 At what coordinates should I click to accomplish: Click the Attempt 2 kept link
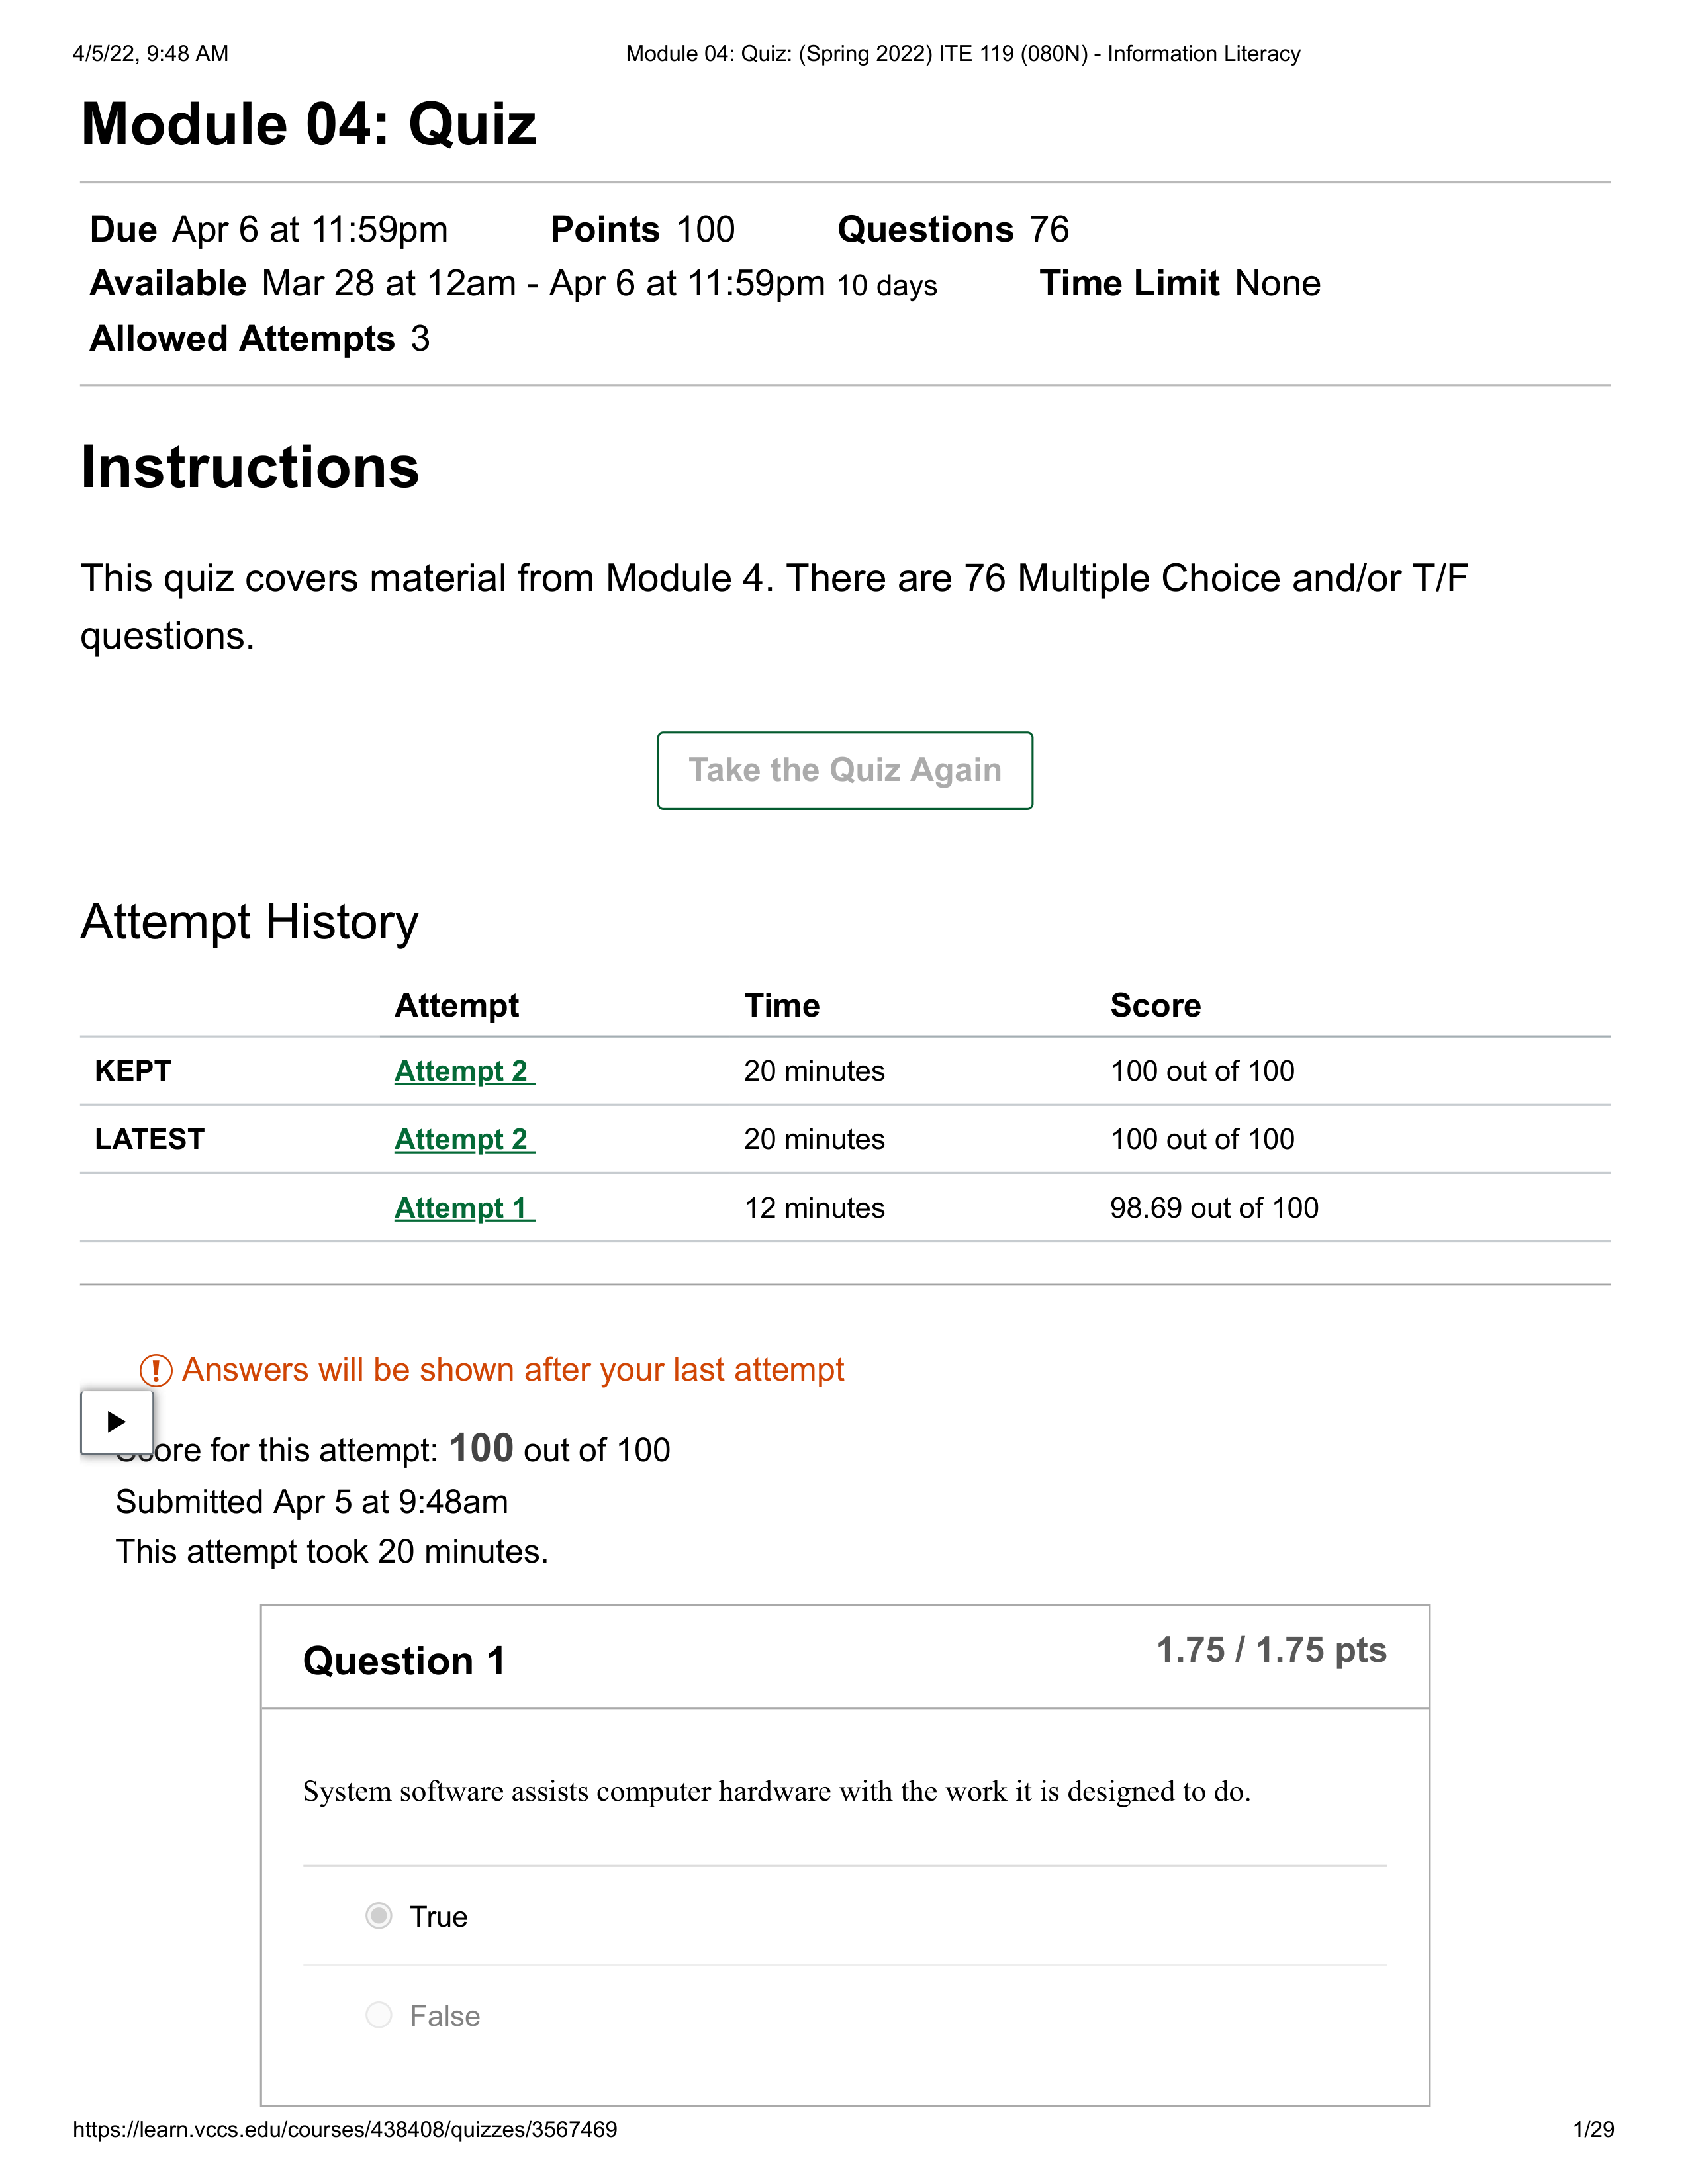pos(463,1067)
